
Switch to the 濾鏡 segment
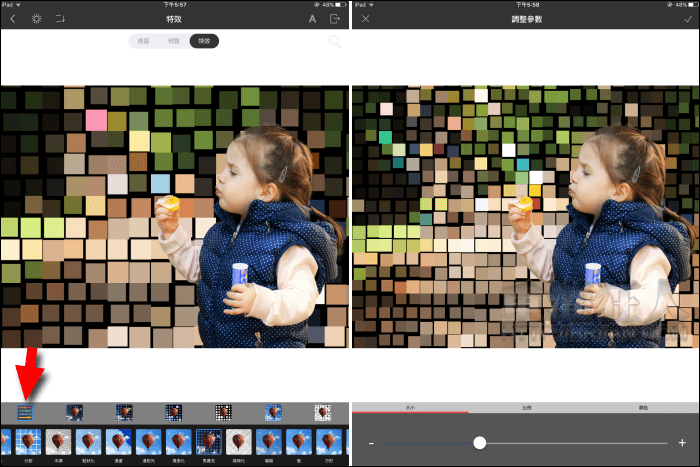tap(143, 41)
